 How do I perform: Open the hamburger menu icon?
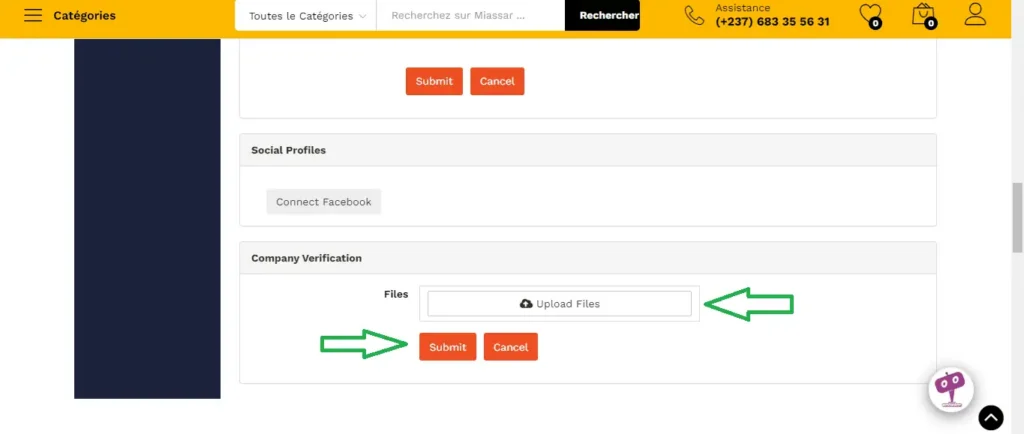[x=33, y=16]
